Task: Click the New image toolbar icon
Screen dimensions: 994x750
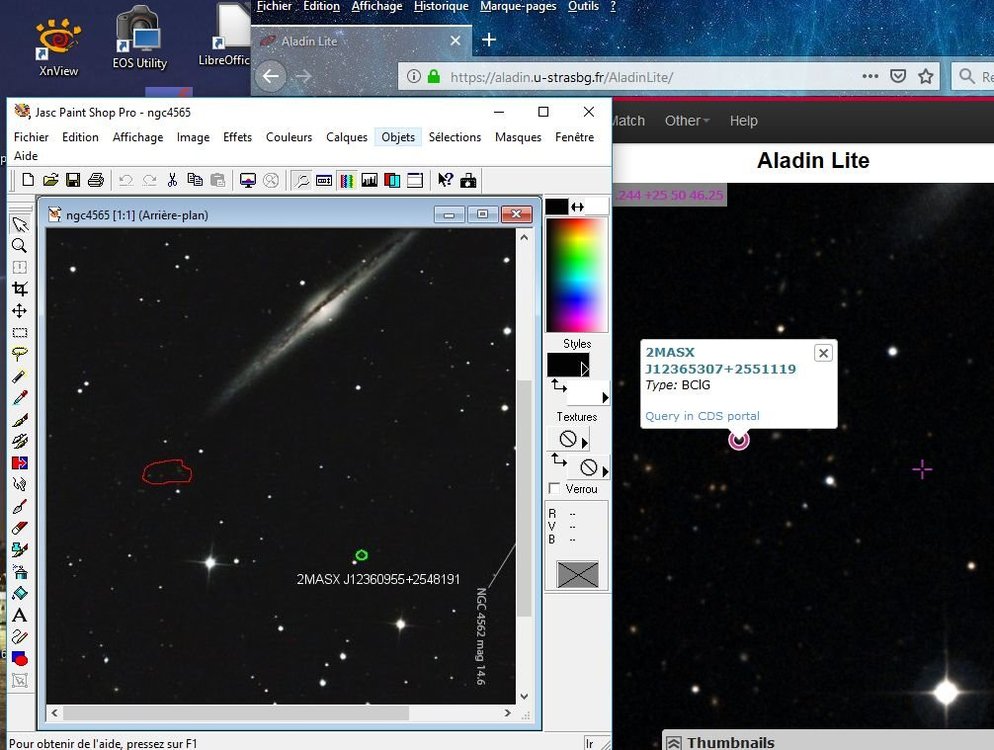Action: tap(28, 180)
